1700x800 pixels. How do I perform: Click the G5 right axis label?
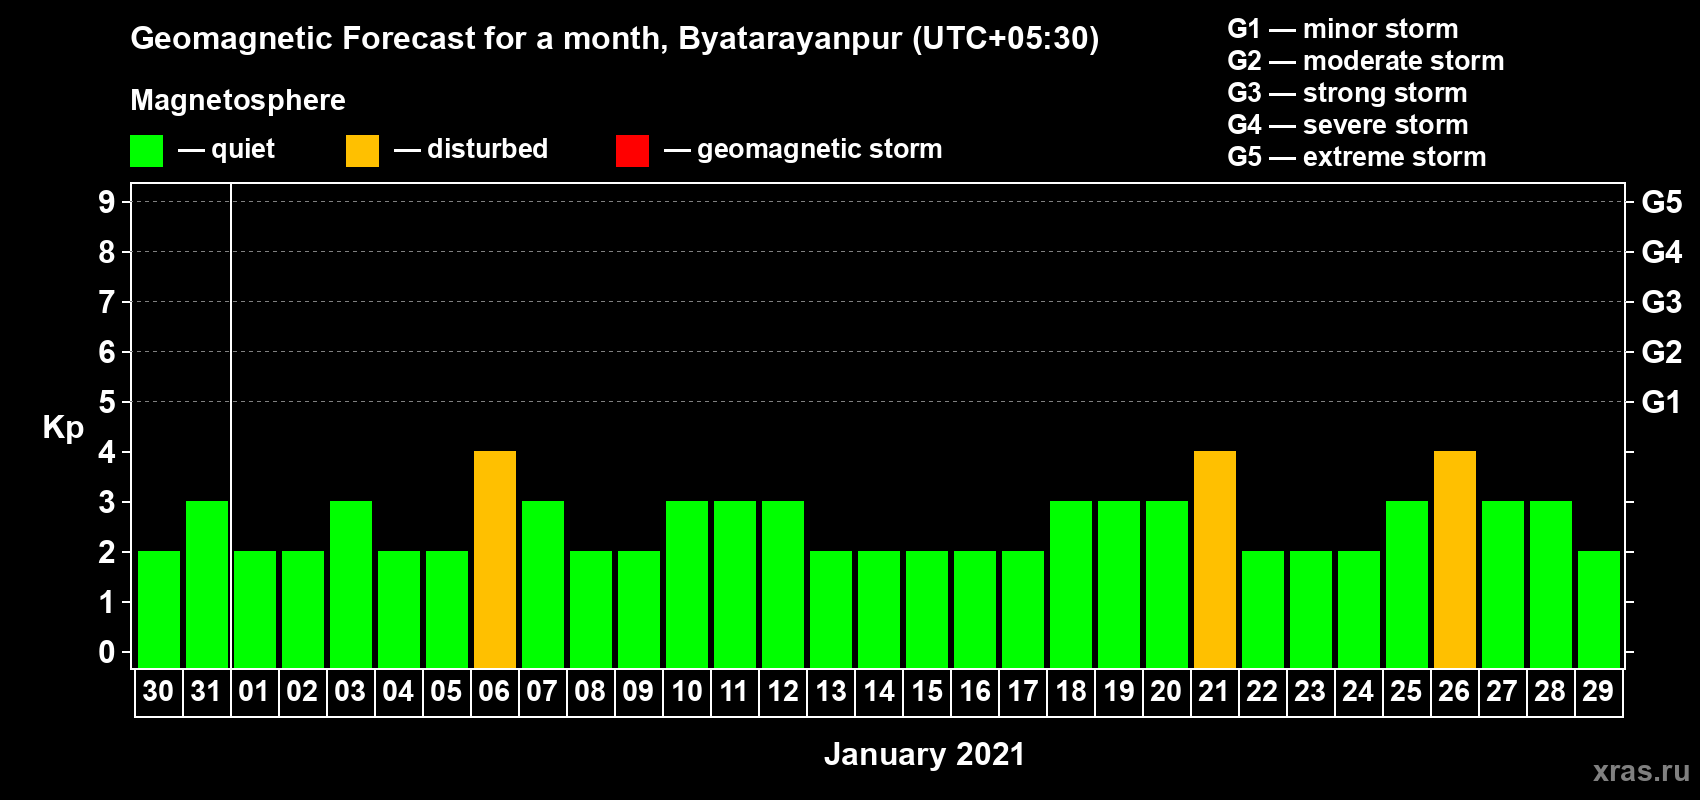coord(1662,202)
